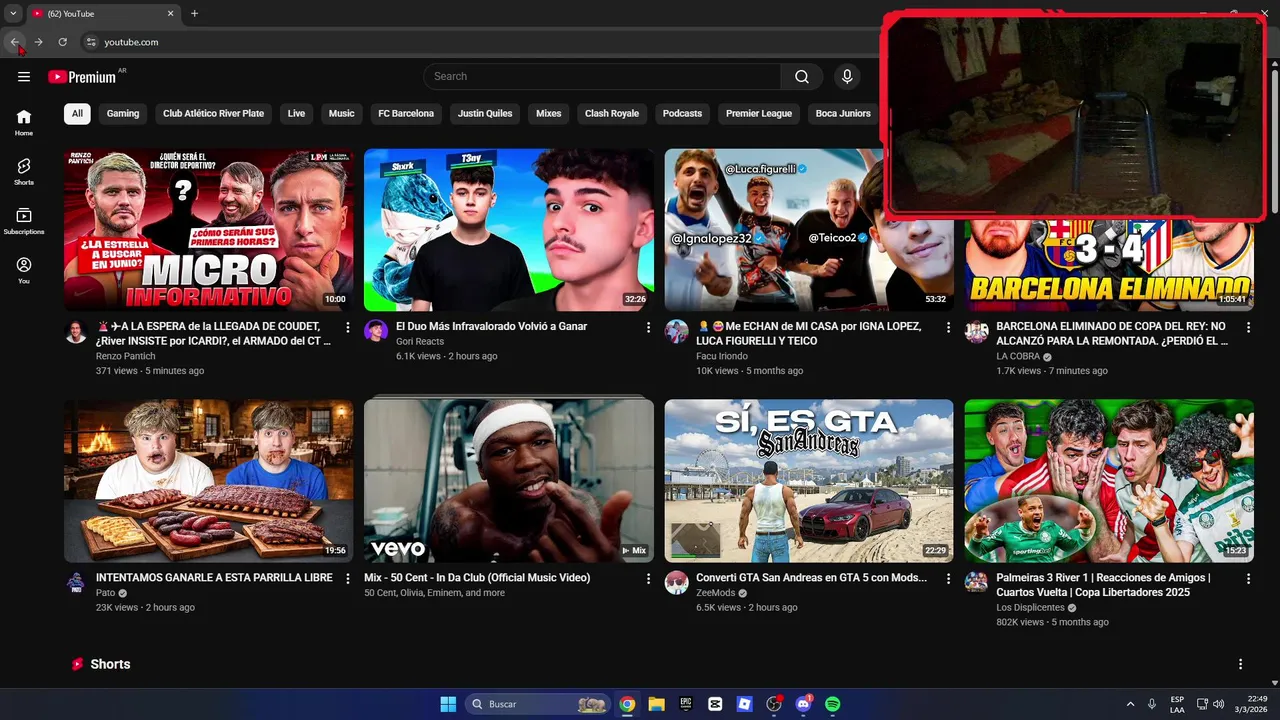Open 'INTENTAMOS GANARLE A ESTA PARRILLA LIBRE' title
The image size is (1280, 720).
click(x=214, y=577)
